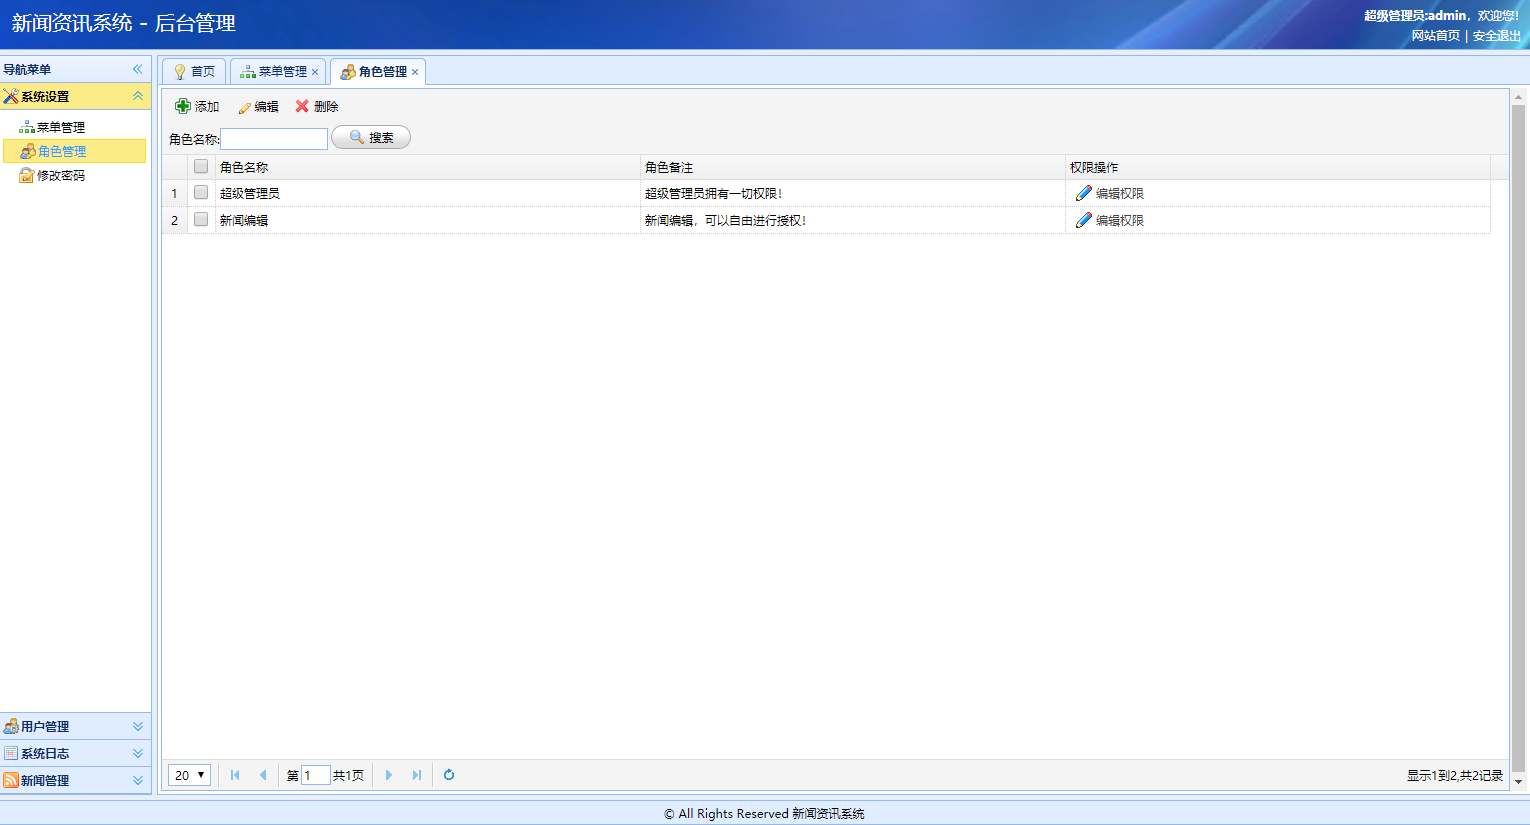Click the 搜索 search button
Screen dimensions: 1530x825
pos(371,138)
